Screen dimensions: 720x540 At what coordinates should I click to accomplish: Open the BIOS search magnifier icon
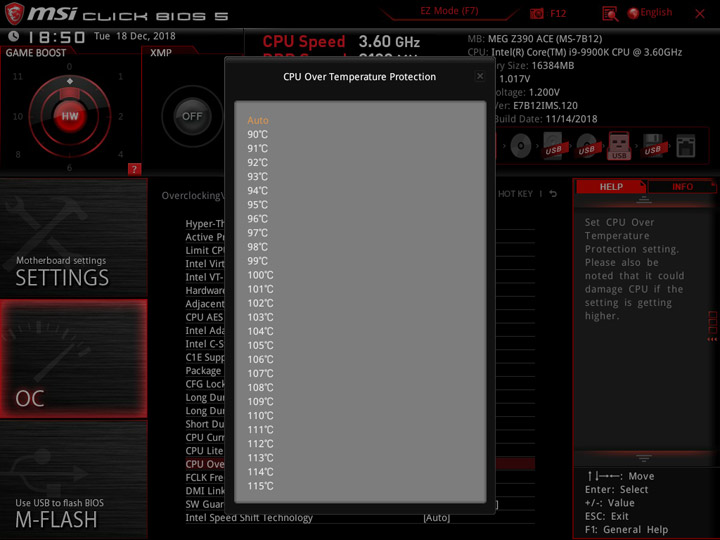(x=610, y=14)
